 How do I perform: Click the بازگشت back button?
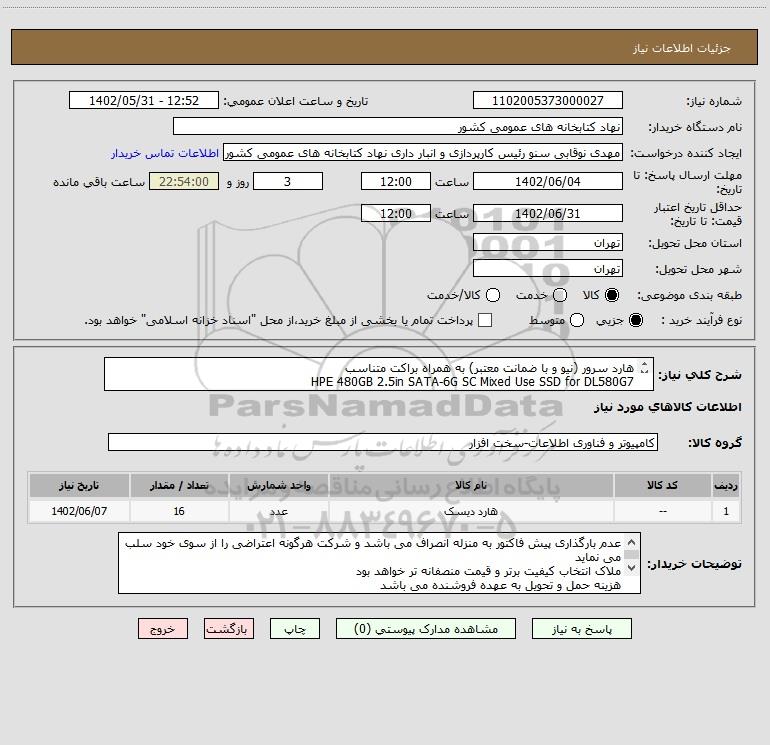click(x=229, y=629)
